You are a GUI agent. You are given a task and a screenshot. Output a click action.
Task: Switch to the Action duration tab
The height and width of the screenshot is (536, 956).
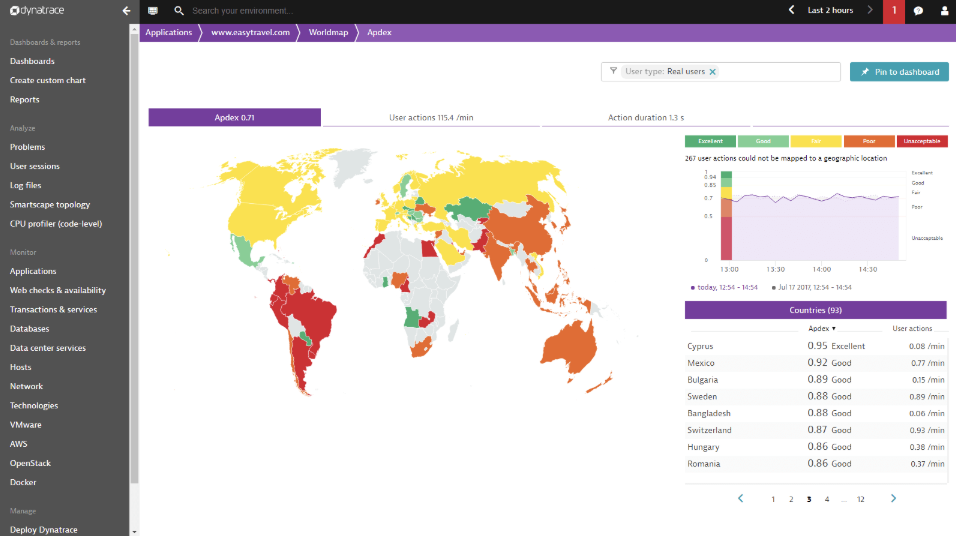[646, 118]
